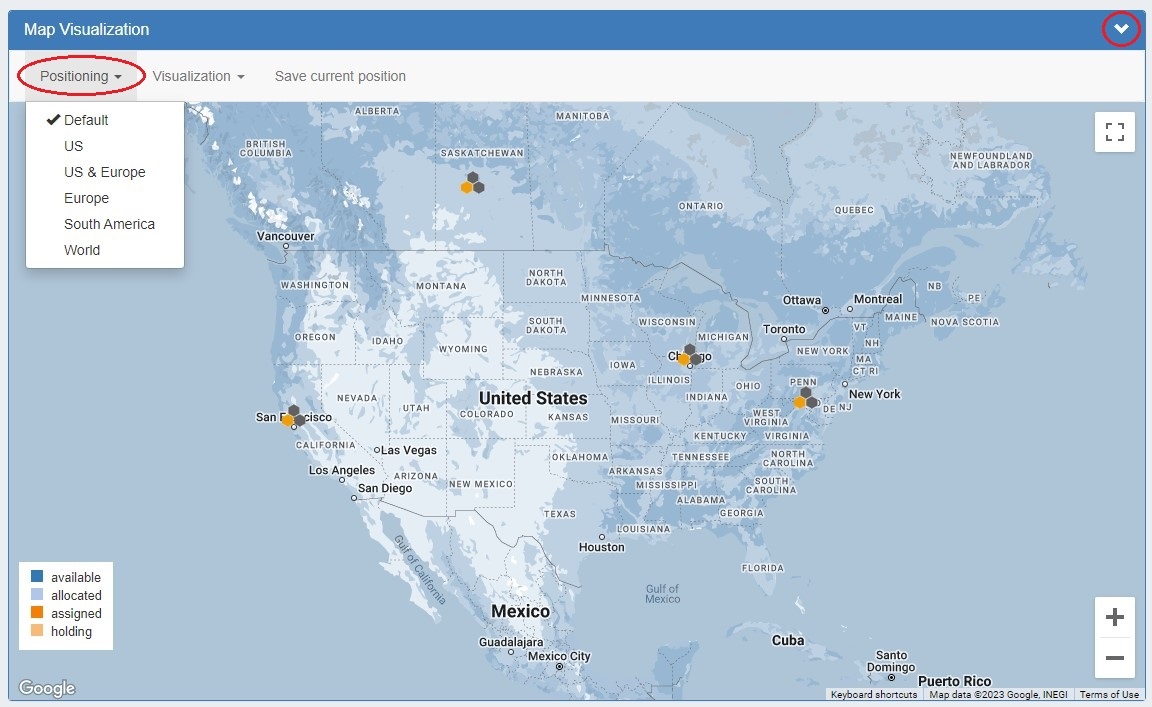Screen dimensions: 1152x707
Task: Click the Pennsylvania hexagon marker cluster
Action: pyautogui.click(x=805, y=399)
